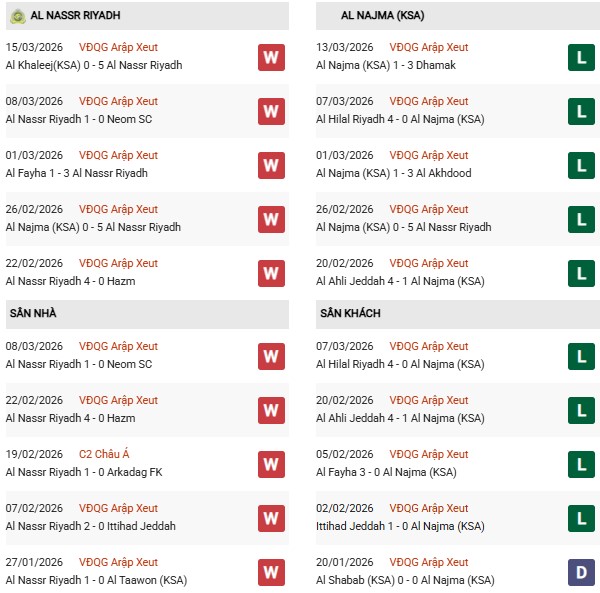Click the W badge for the 15/03/2026 Al Khaleej match
Viewport: 600px width, 593px height.
pyautogui.click(x=271, y=57)
